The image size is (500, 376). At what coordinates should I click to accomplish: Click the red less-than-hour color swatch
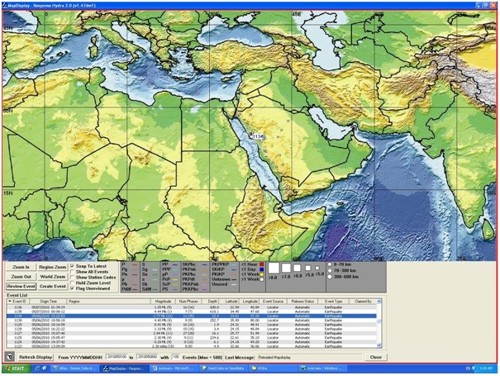(x=262, y=264)
